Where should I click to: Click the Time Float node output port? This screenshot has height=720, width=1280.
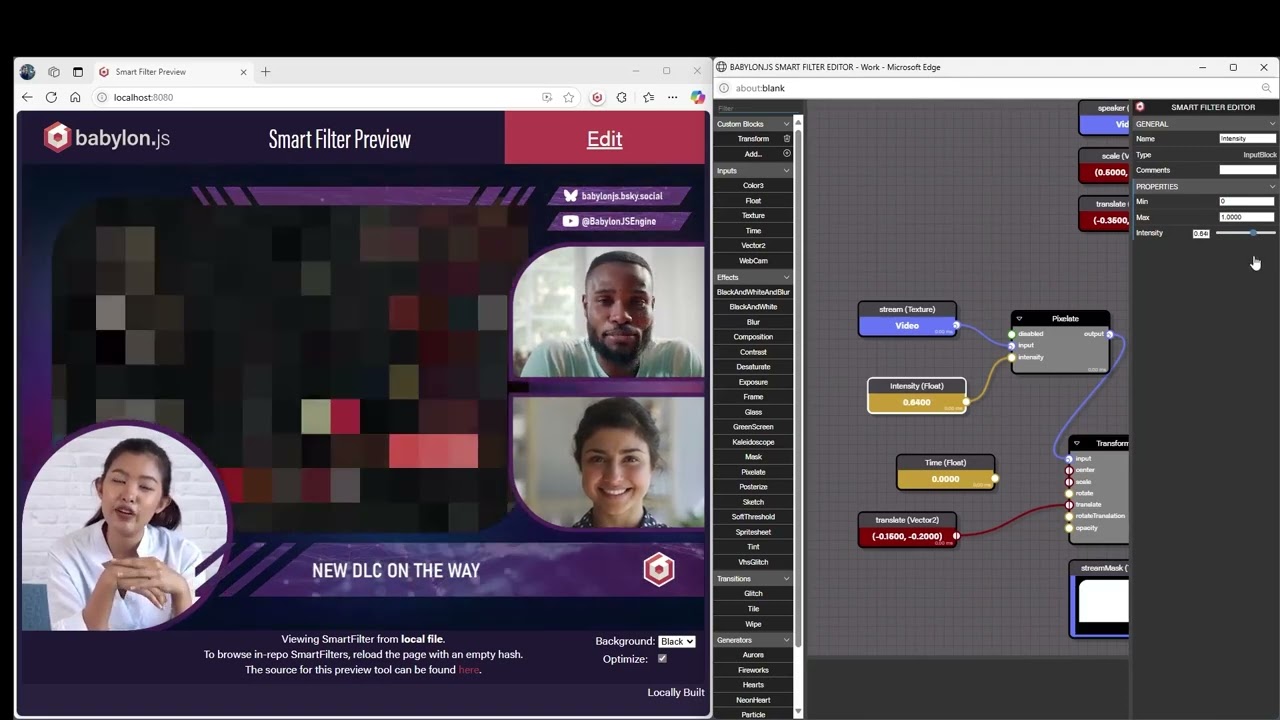point(995,479)
